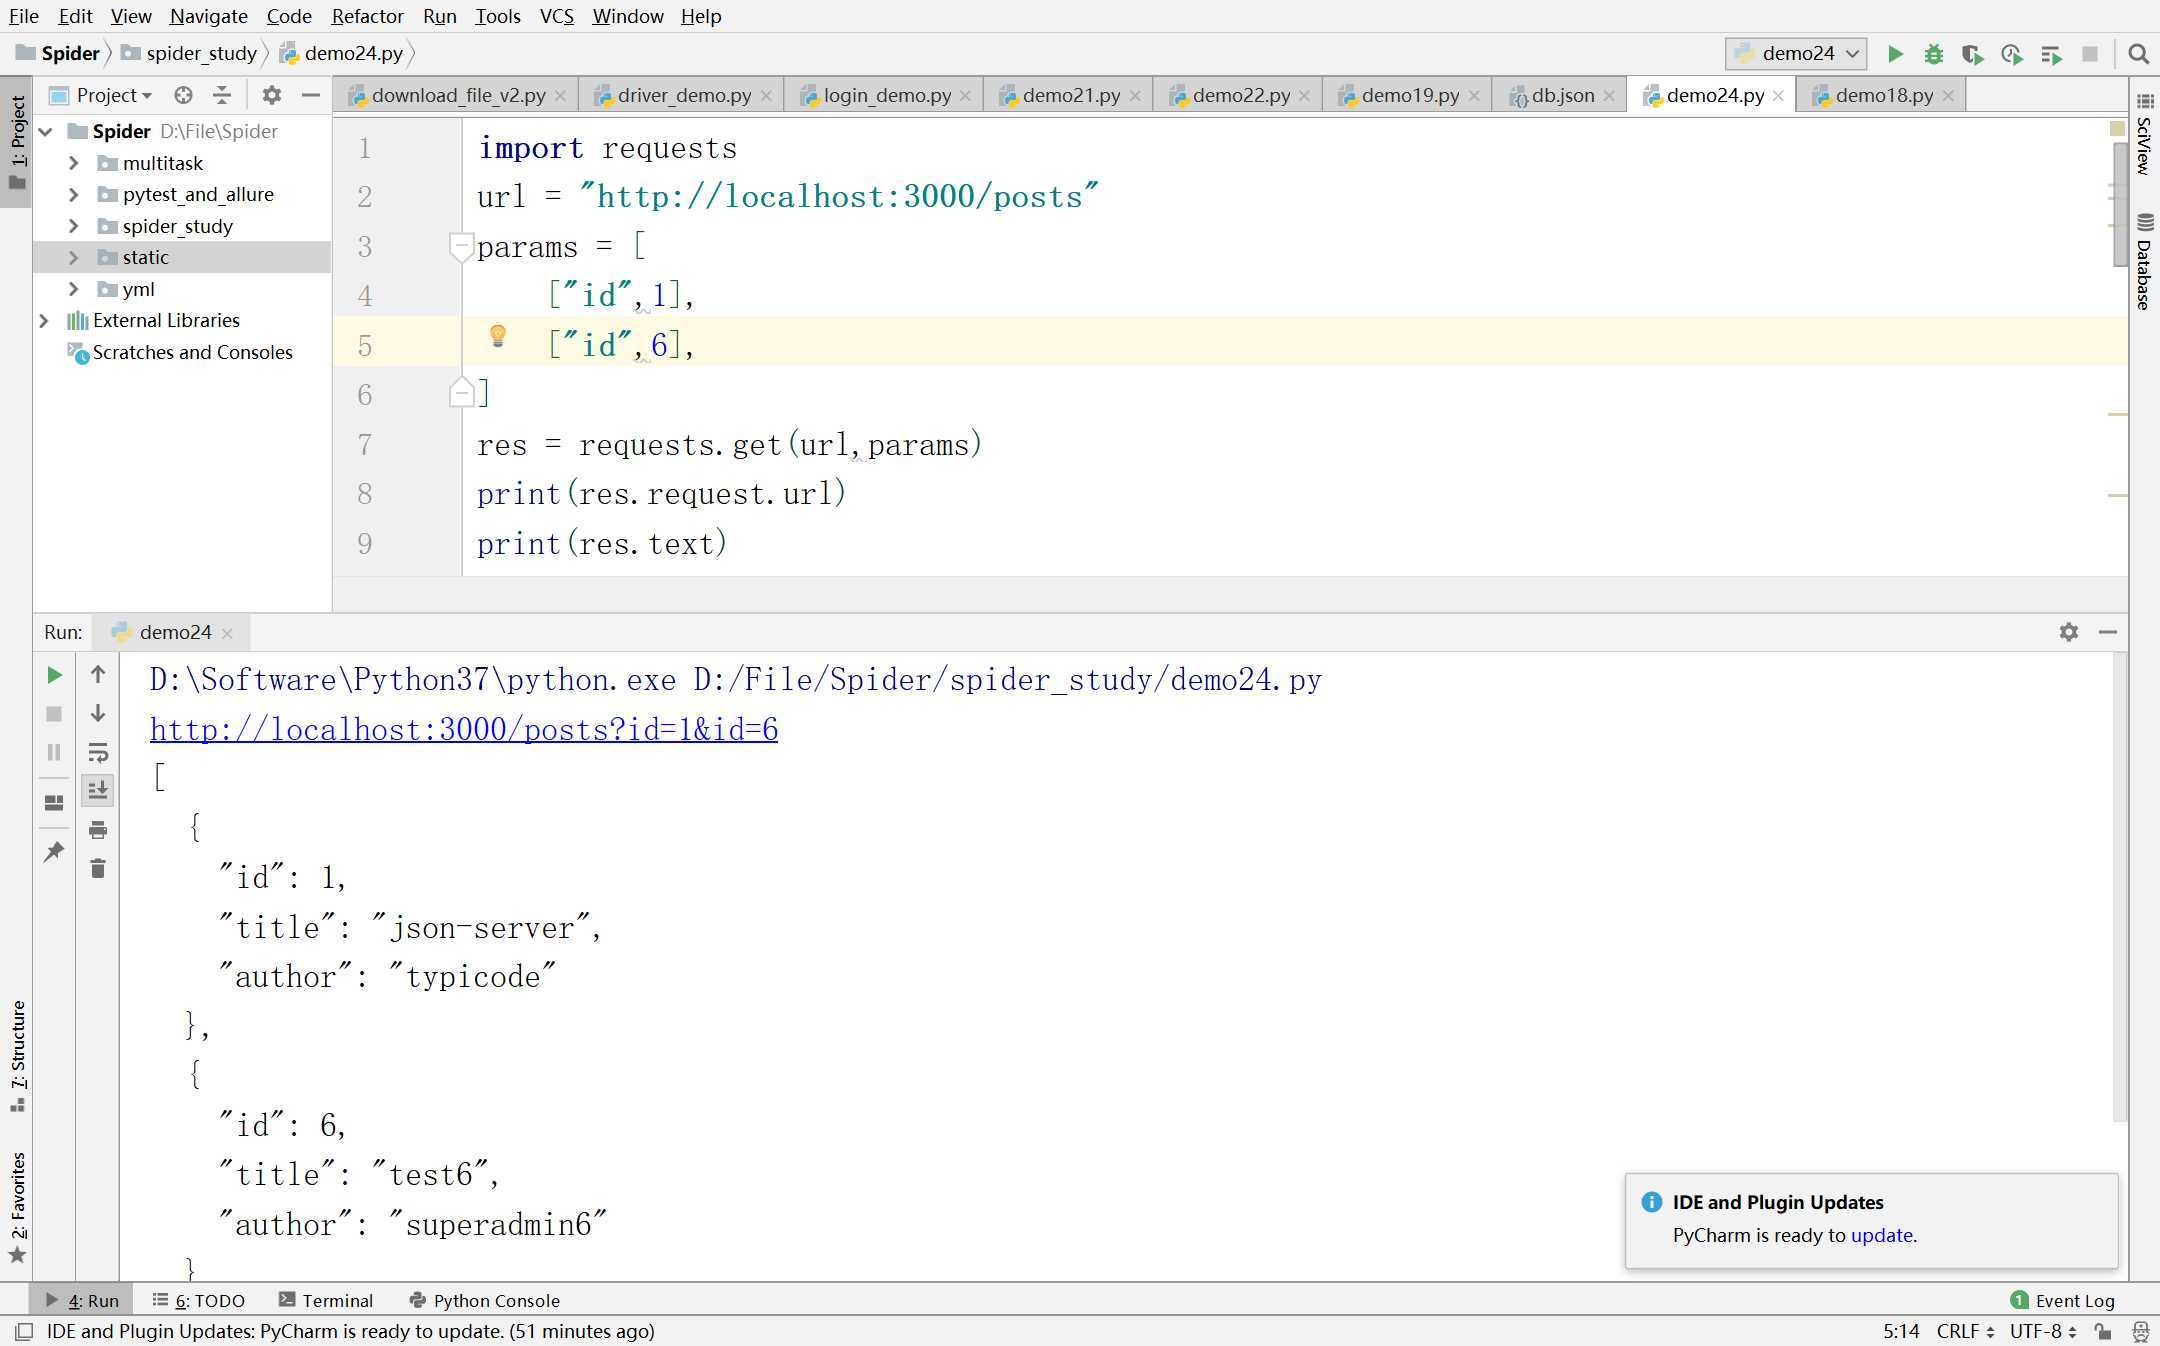The height and width of the screenshot is (1346, 2160).
Task: Expand the multitask folder
Action: click(x=73, y=163)
